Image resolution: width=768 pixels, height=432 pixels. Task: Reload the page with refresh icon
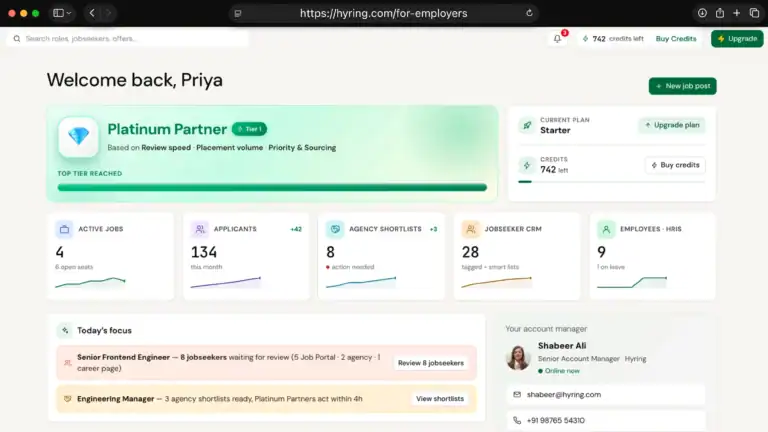click(529, 13)
